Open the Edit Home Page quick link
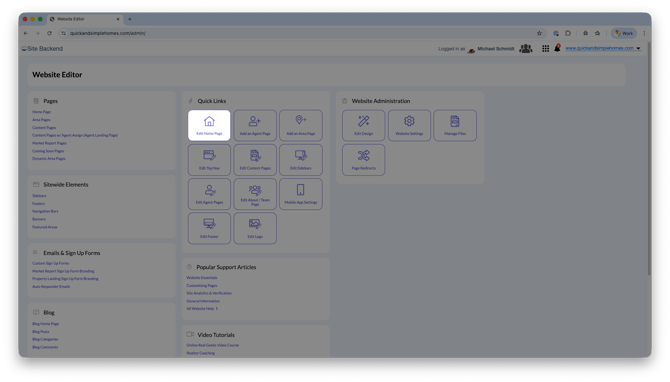This screenshot has height=382, width=670. tap(209, 125)
